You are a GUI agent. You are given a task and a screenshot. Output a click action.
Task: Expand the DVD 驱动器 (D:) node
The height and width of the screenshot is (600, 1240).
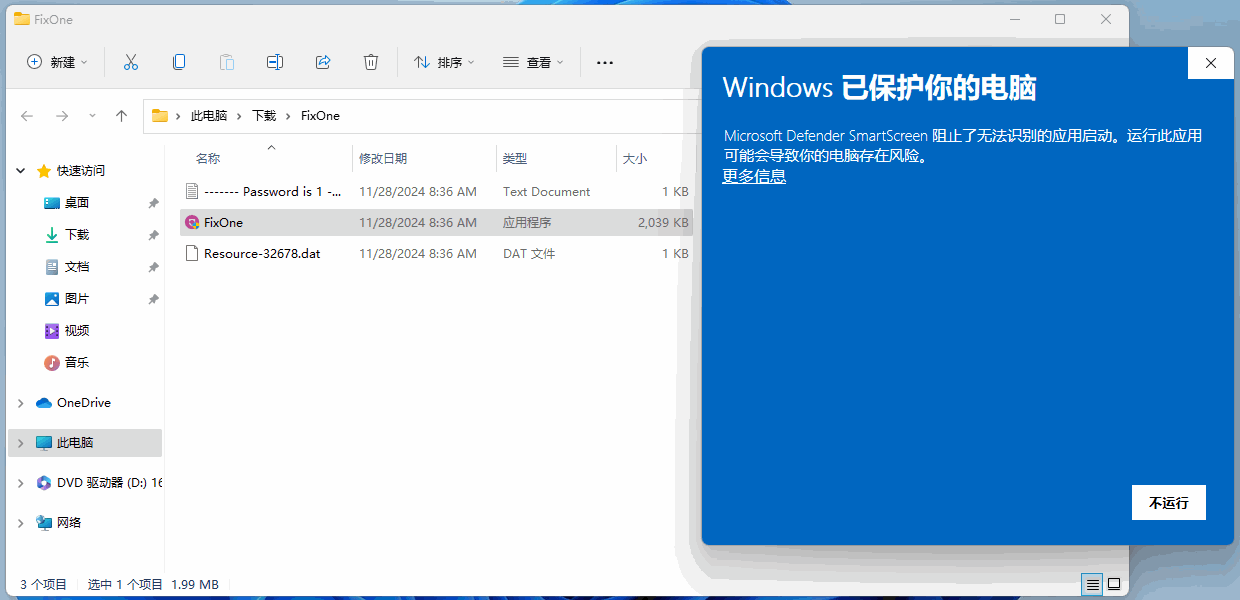click(x=21, y=483)
